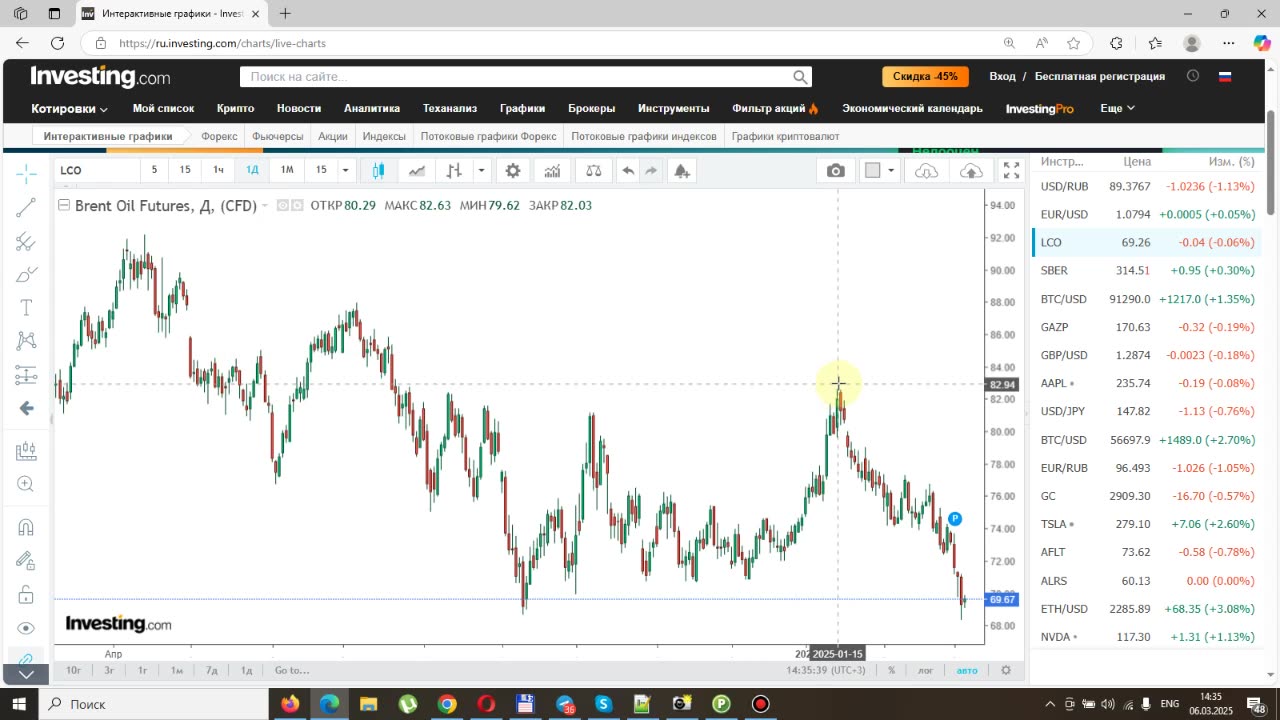
Task: Take a chart snapshot with camera
Action: [x=836, y=170]
